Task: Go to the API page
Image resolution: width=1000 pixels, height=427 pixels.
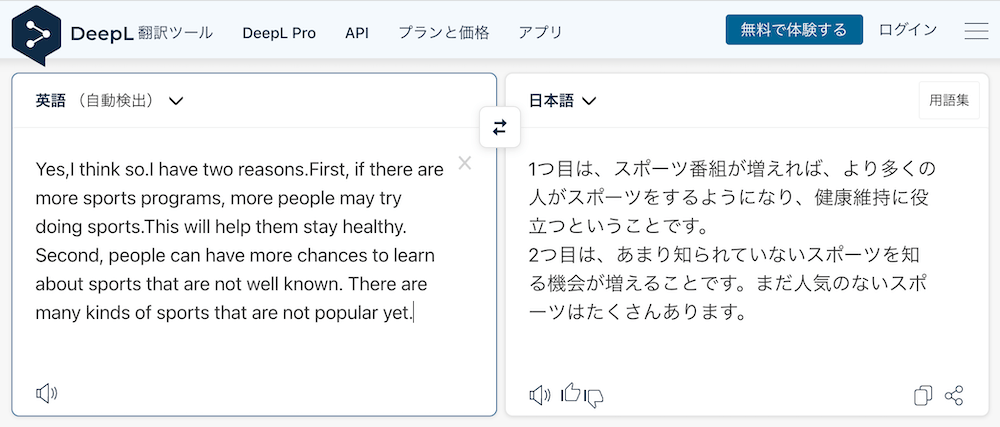Action: click(x=357, y=32)
